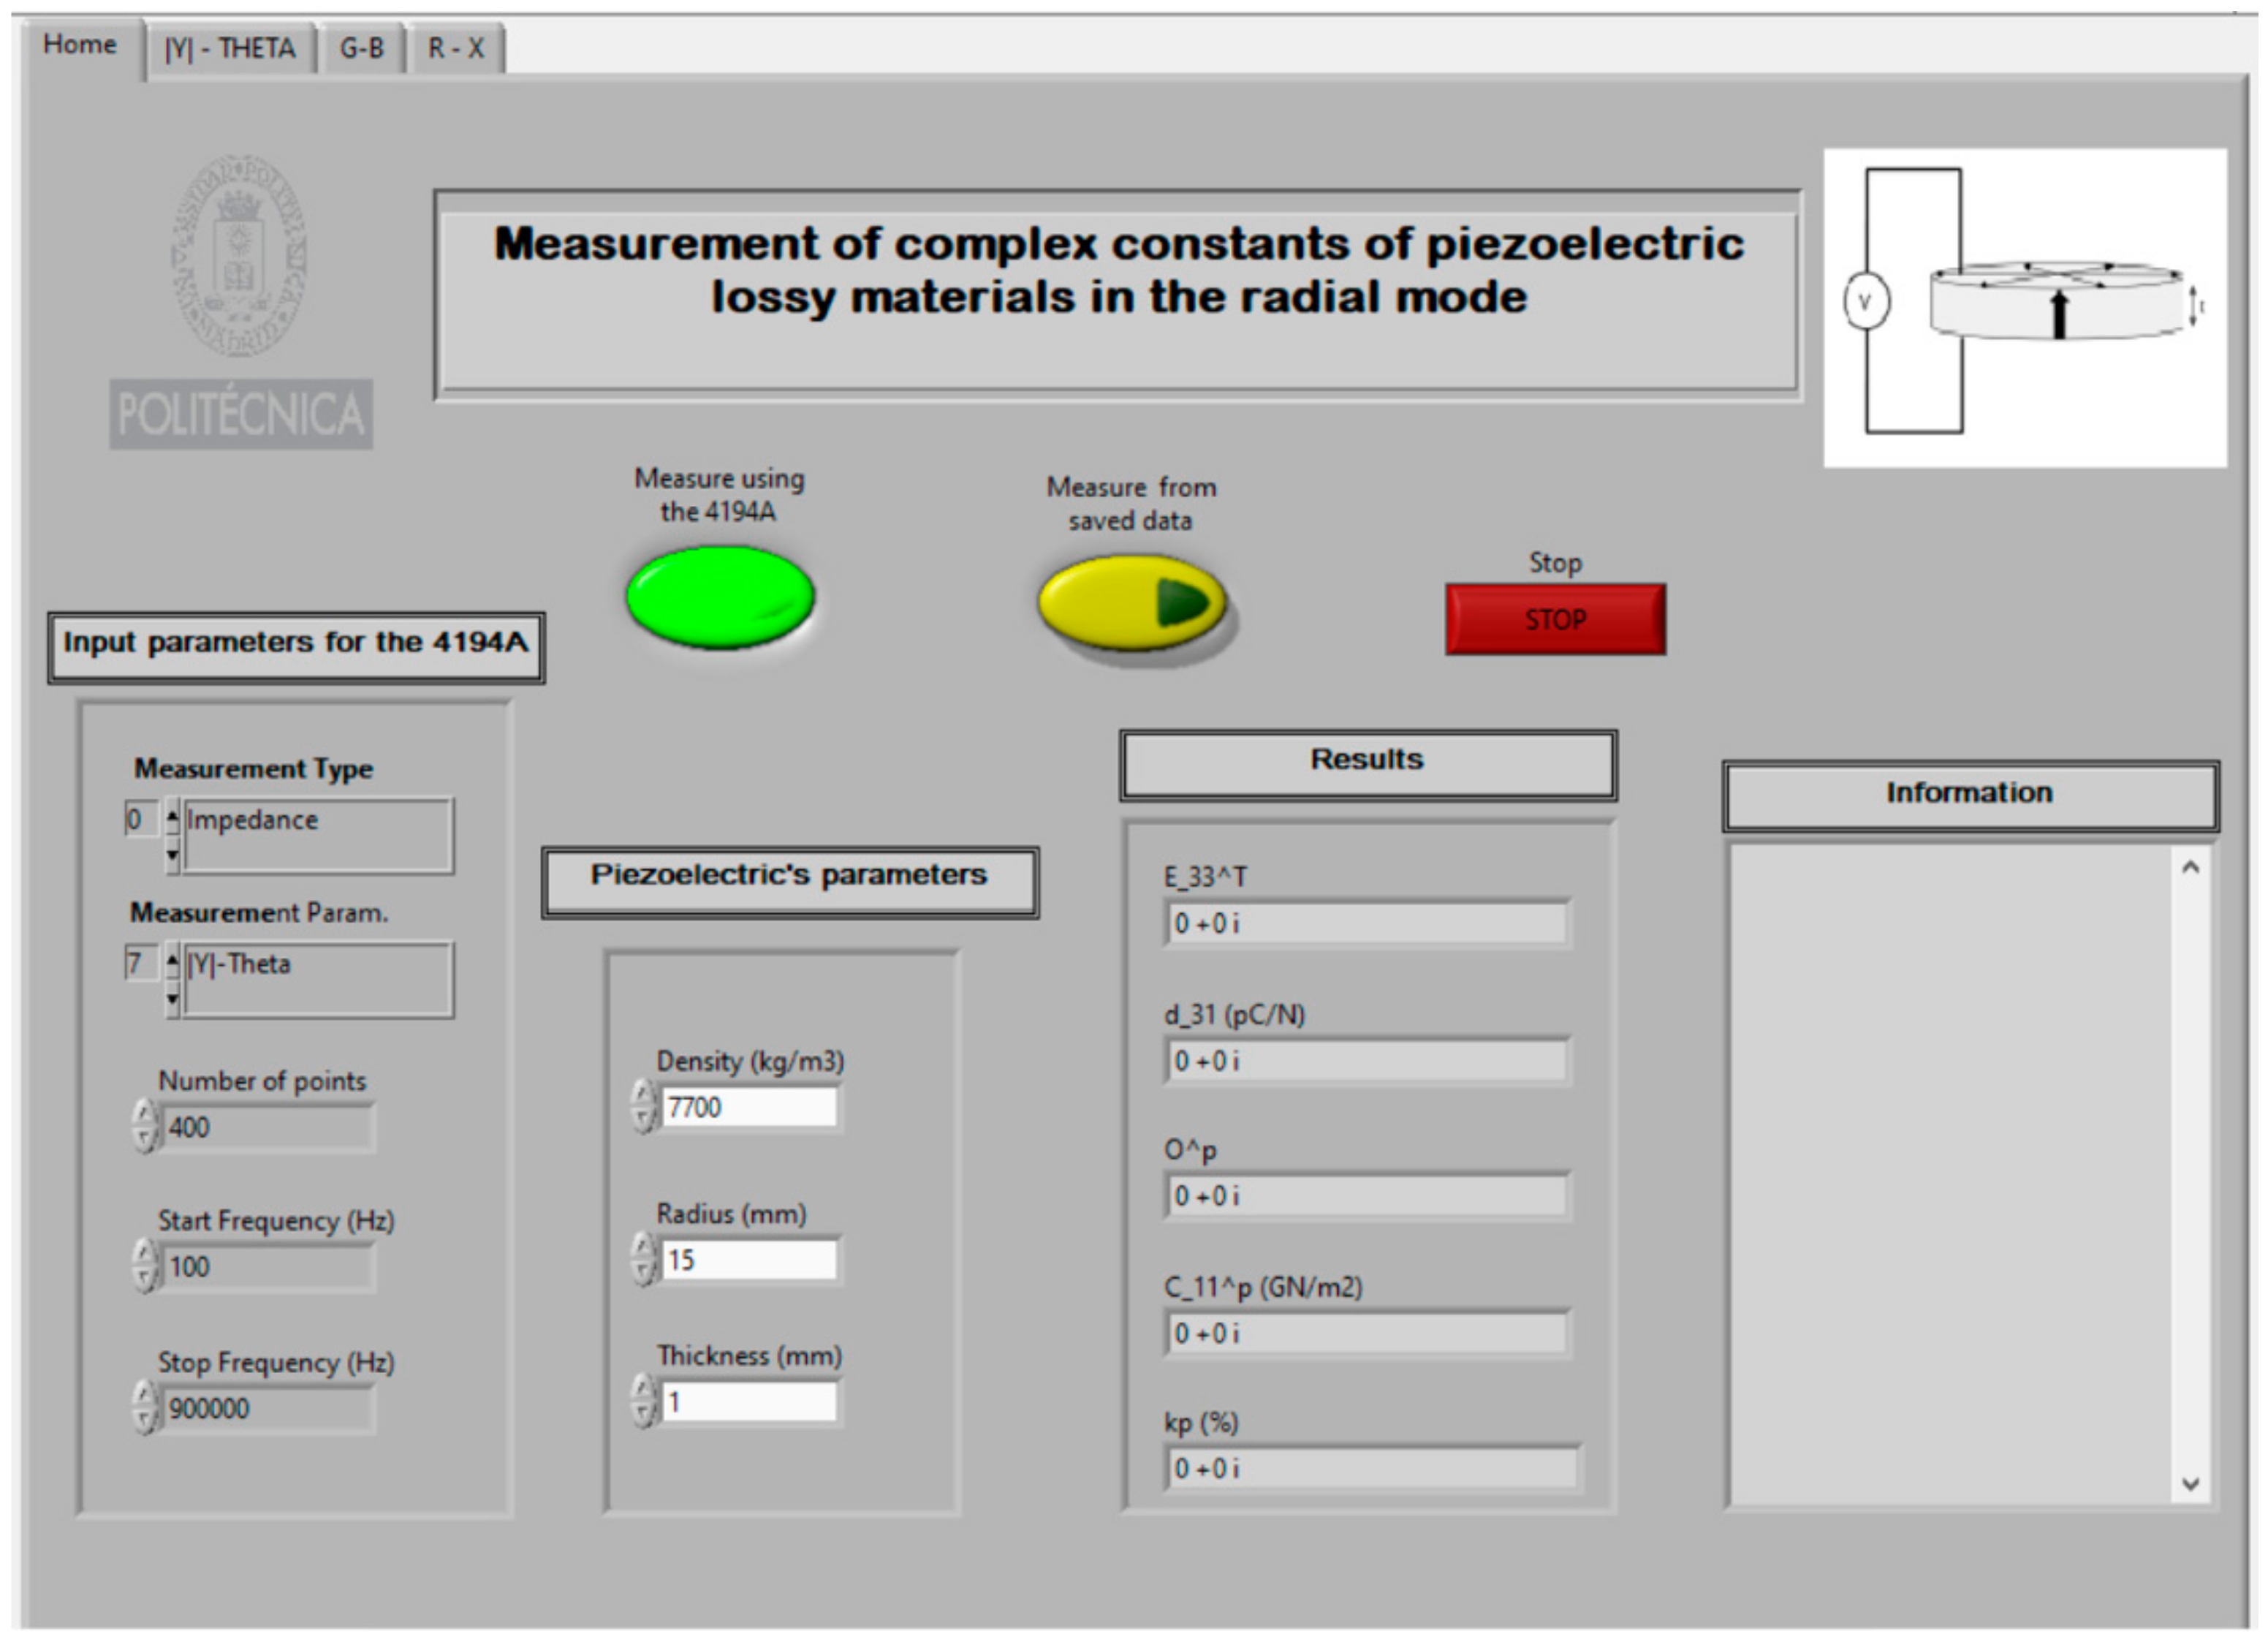2268x1645 pixels.
Task: Switch to the |Y| - THETA tab
Action: 230,48
